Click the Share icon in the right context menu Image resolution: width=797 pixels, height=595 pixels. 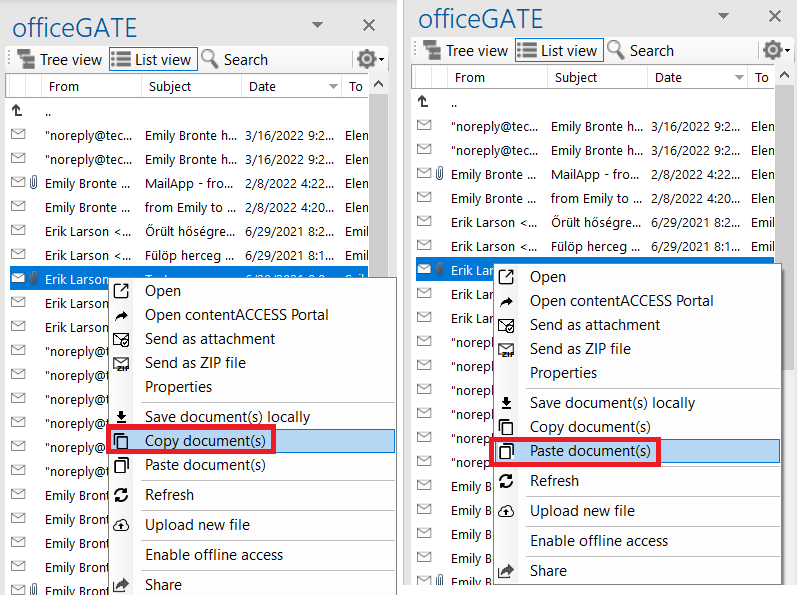(x=506, y=571)
